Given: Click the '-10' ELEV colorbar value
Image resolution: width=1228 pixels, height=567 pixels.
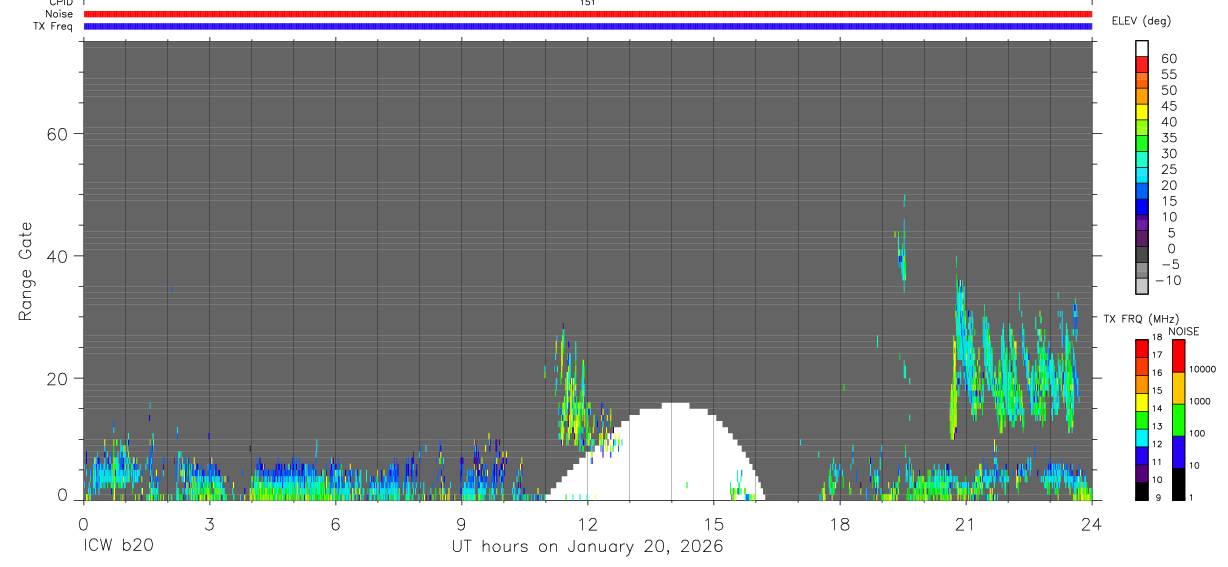Looking at the screenshot, I should tap(1168, 281).
